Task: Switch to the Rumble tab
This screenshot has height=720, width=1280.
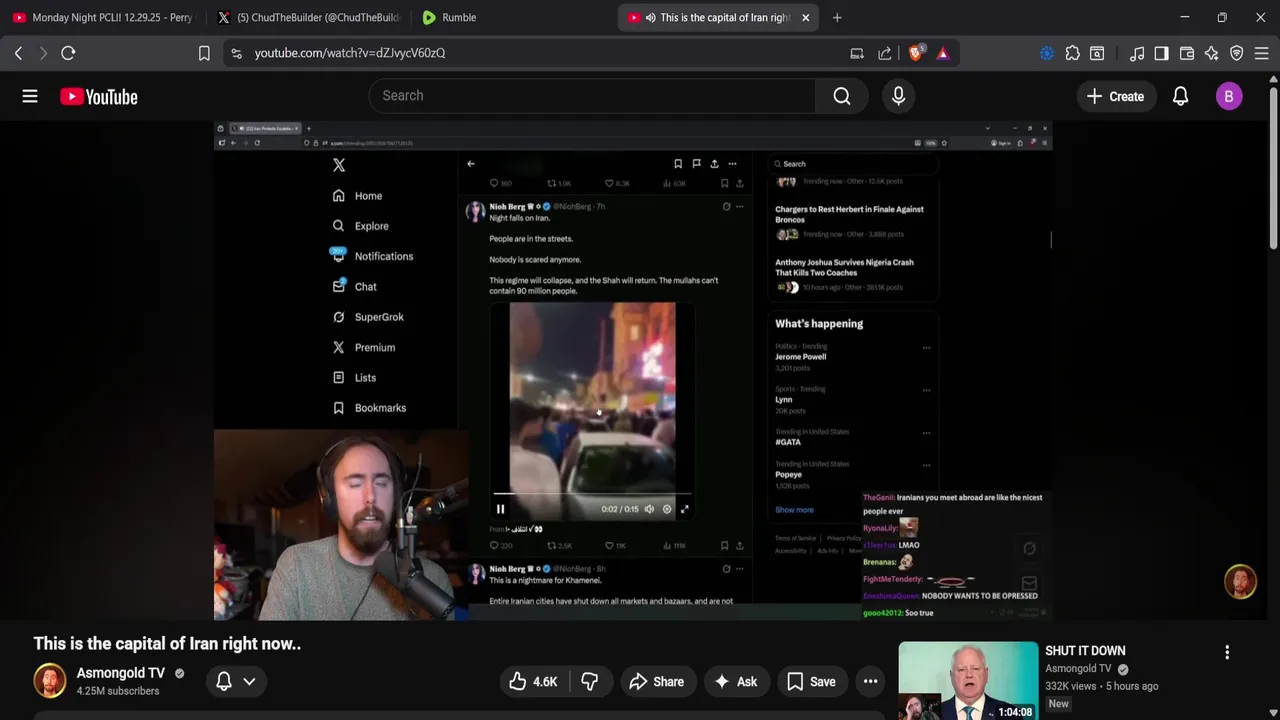Action: tap(511, 17)
